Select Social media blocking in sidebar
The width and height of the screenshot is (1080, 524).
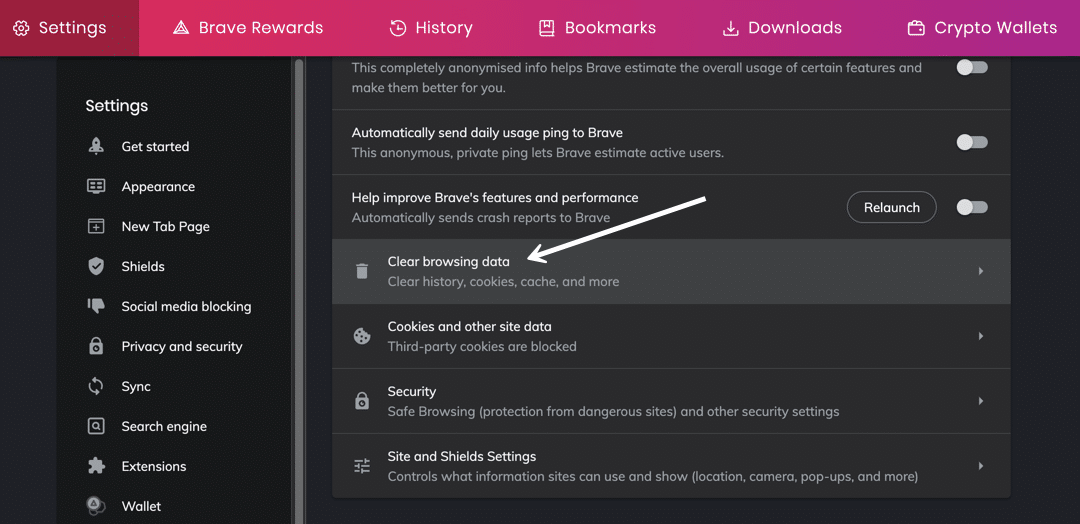click(x=186, y=306)
